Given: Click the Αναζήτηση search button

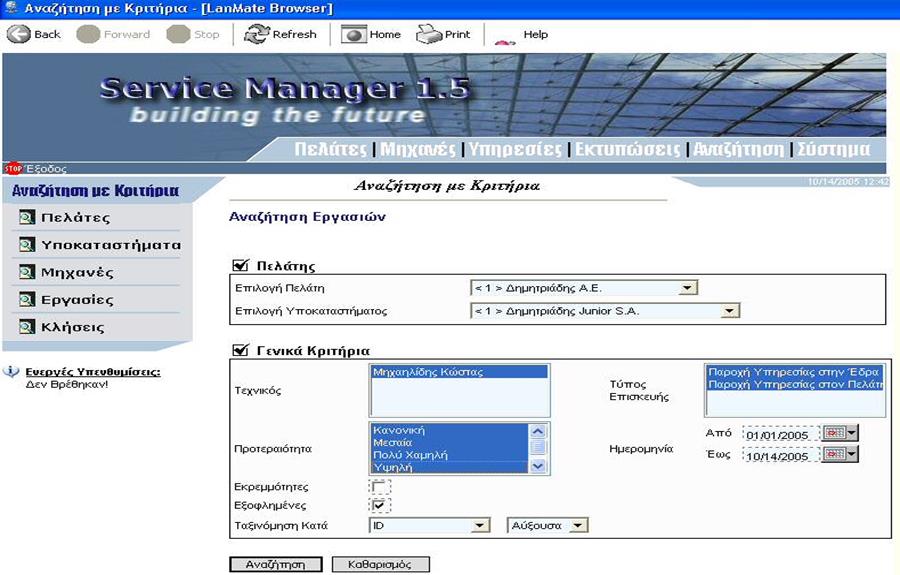Looking at the screenshot, I should tap(276, 565).
